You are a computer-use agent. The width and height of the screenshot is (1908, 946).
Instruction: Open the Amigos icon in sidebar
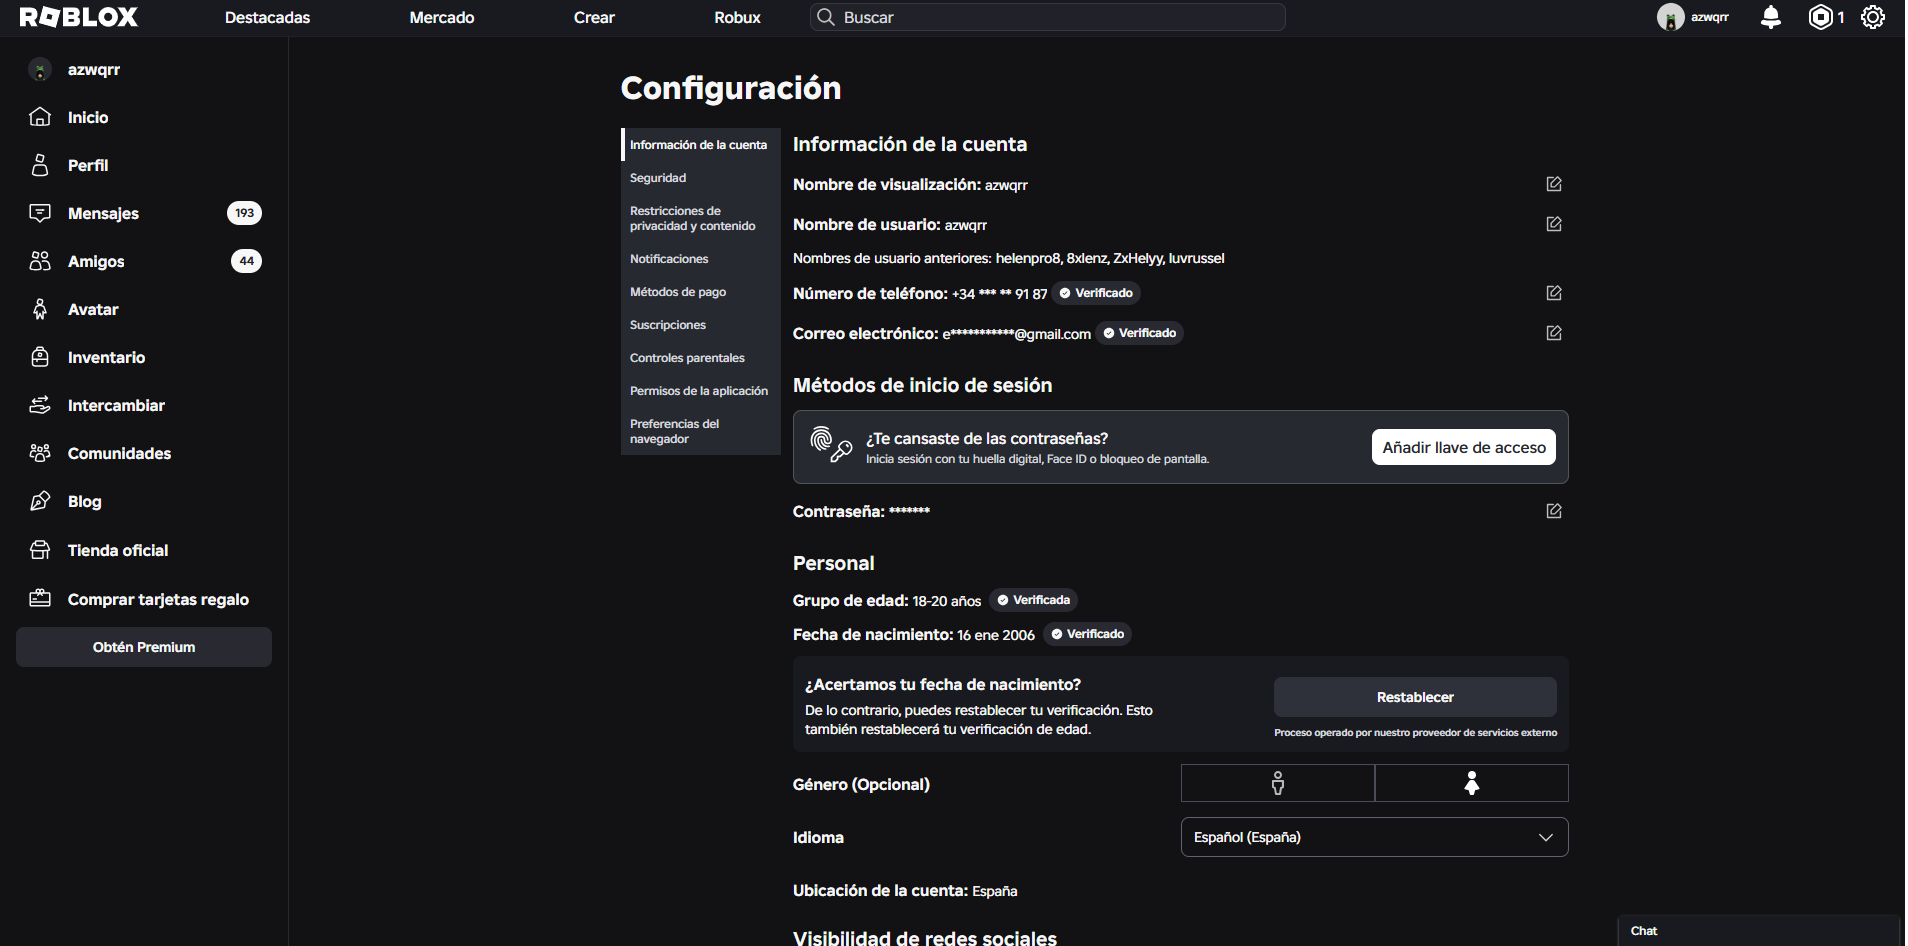tap(40, 261)
